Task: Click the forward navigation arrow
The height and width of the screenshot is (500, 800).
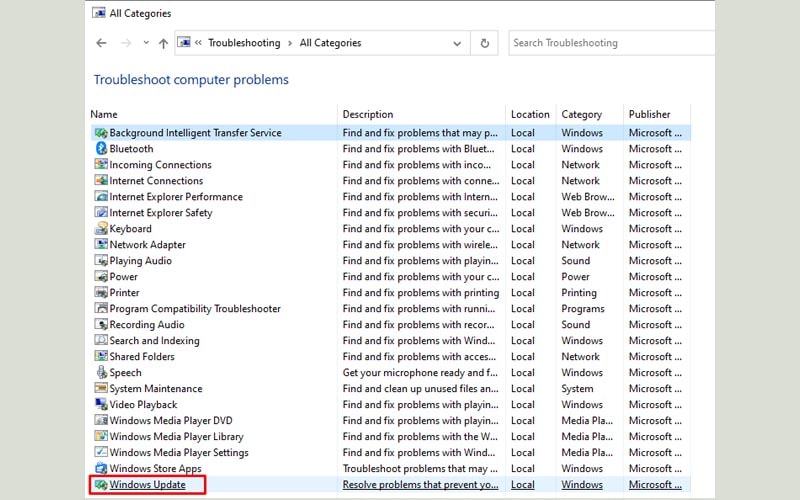Action: tap(126, 43)
